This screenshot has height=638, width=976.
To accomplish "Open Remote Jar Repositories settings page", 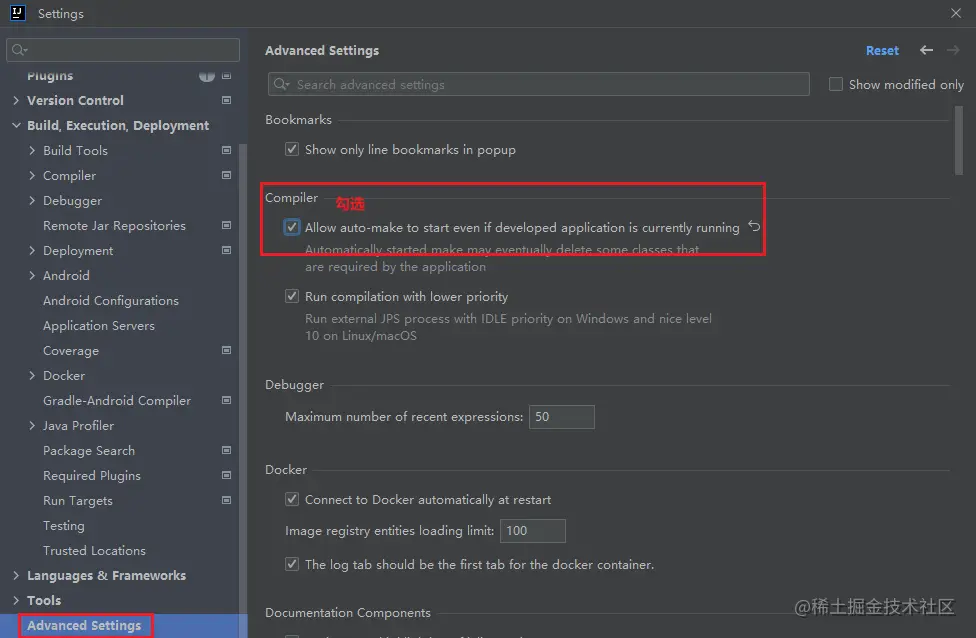I will (114, 225).
